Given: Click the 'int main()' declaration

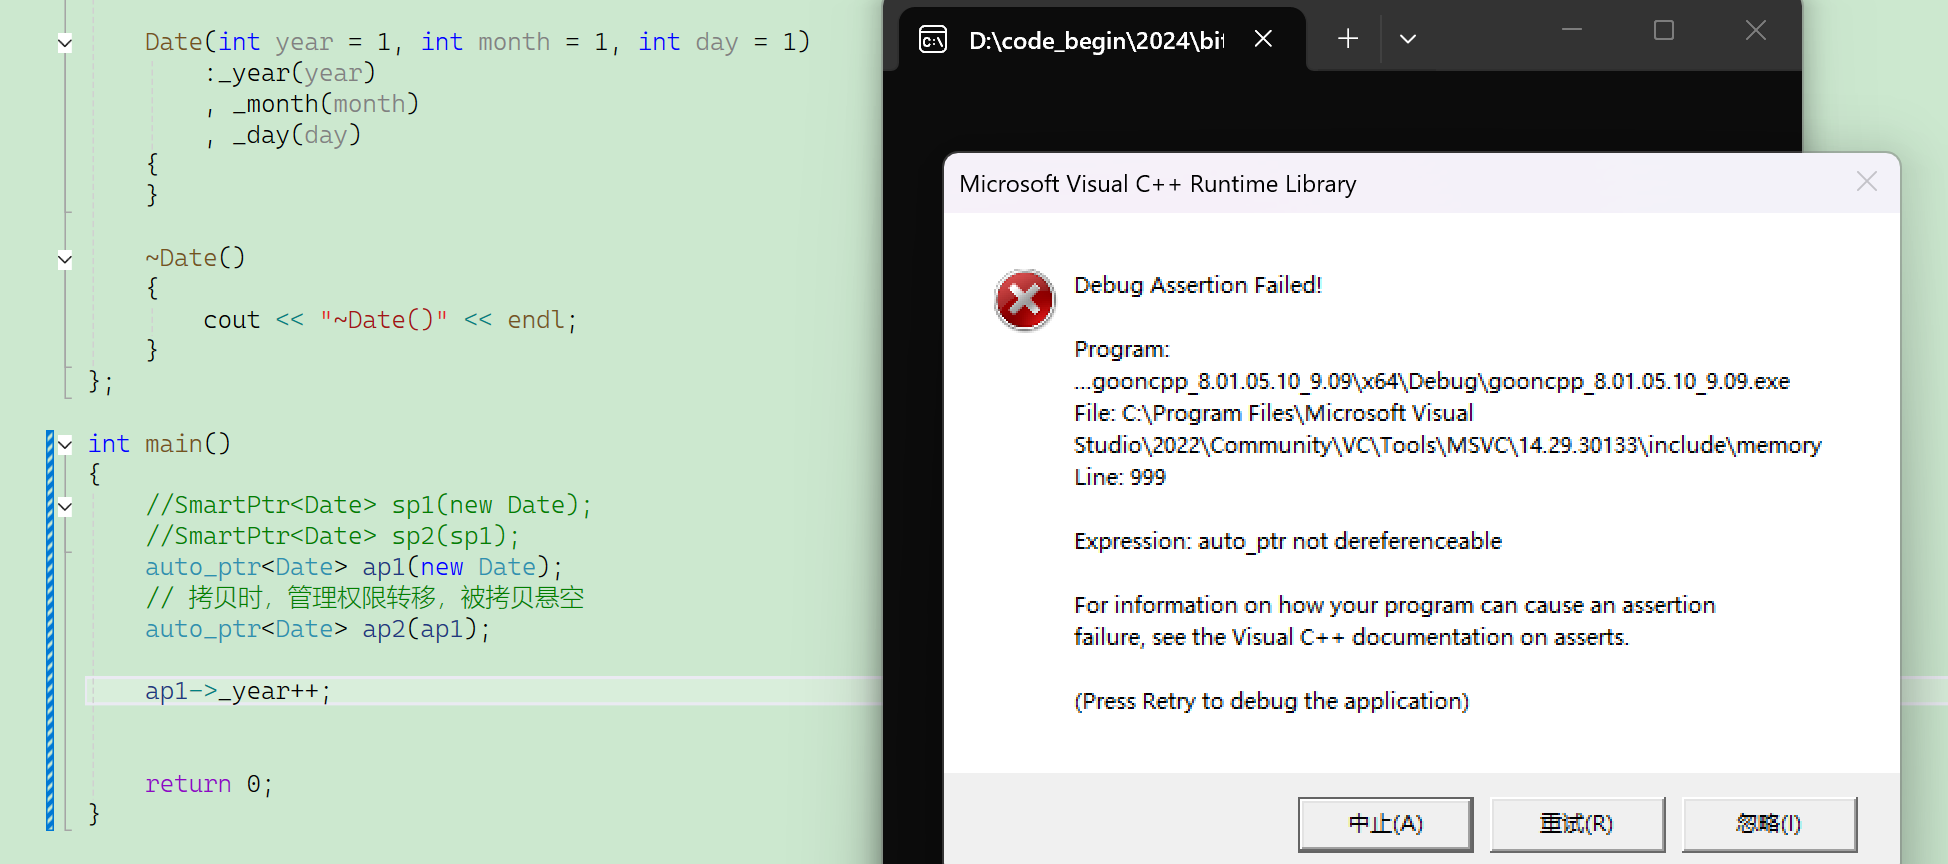Looking at the screenshot, I should (159, 443).
